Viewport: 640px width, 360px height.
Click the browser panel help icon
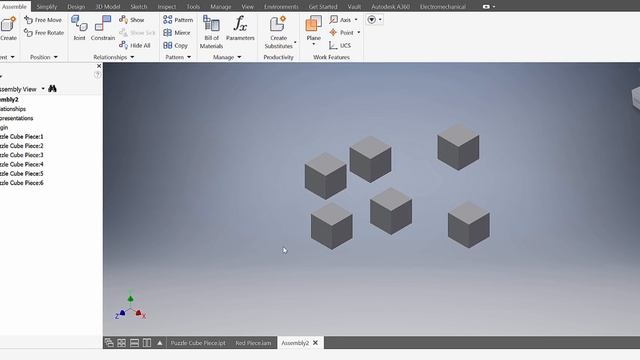pos(98,75)
